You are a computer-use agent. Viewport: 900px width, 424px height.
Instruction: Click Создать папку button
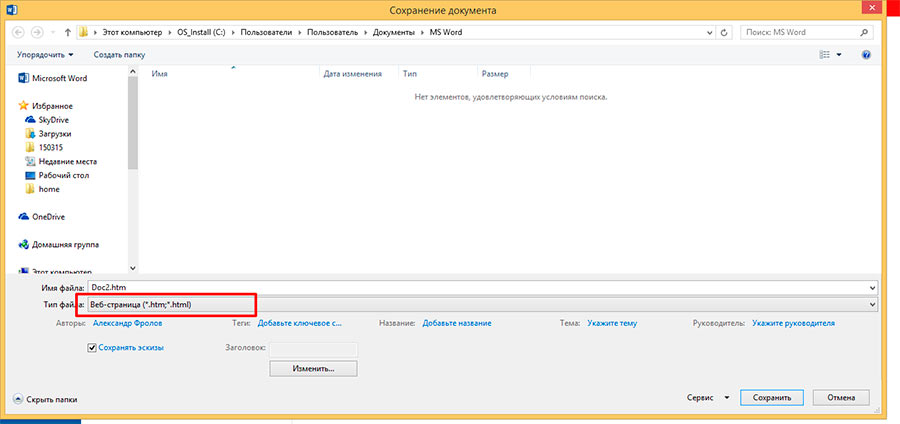[119, 55]
